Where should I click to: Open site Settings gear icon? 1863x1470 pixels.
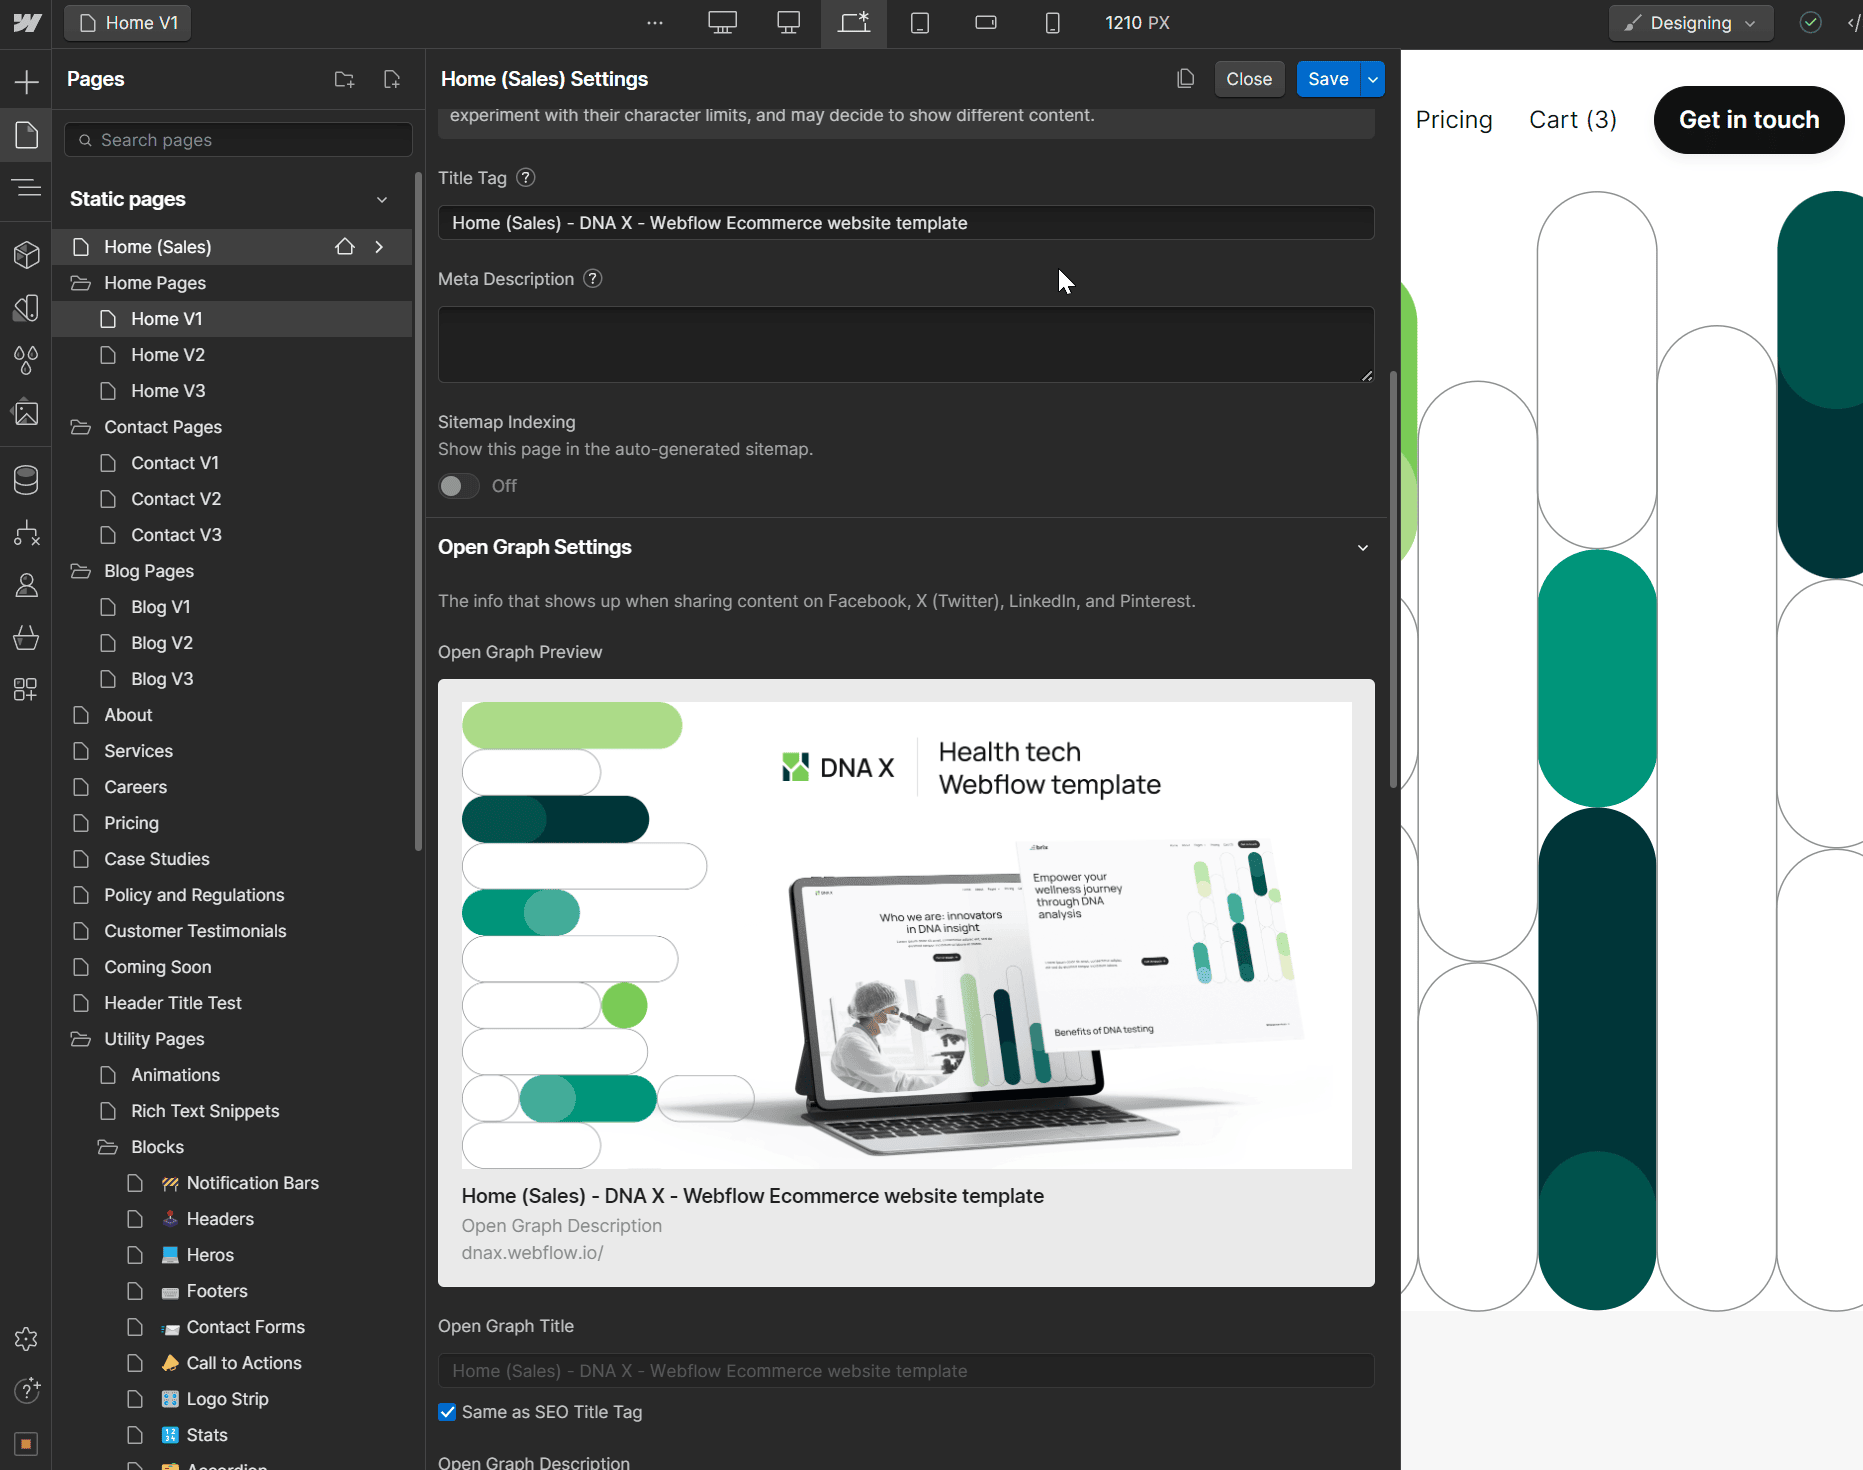point(27,1339)
